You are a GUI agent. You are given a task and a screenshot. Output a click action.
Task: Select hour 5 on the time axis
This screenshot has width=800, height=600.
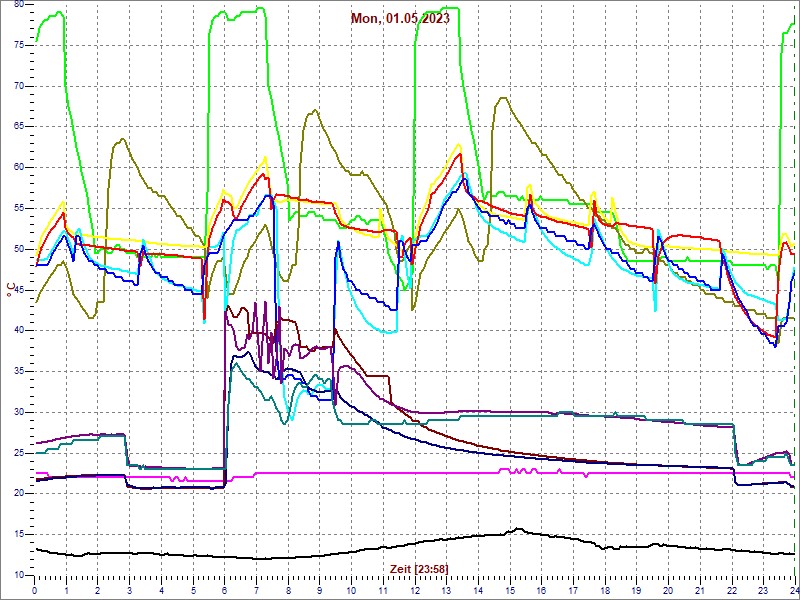pyautogui.click(x=193, y=589)
